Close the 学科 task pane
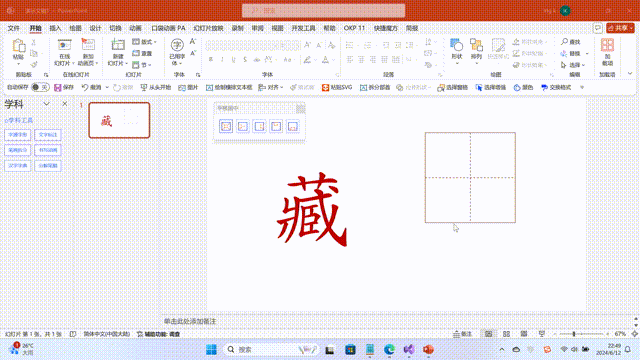The width and height of the screenshot is (640, 360). pyautogui.click(x=64, y=104)
